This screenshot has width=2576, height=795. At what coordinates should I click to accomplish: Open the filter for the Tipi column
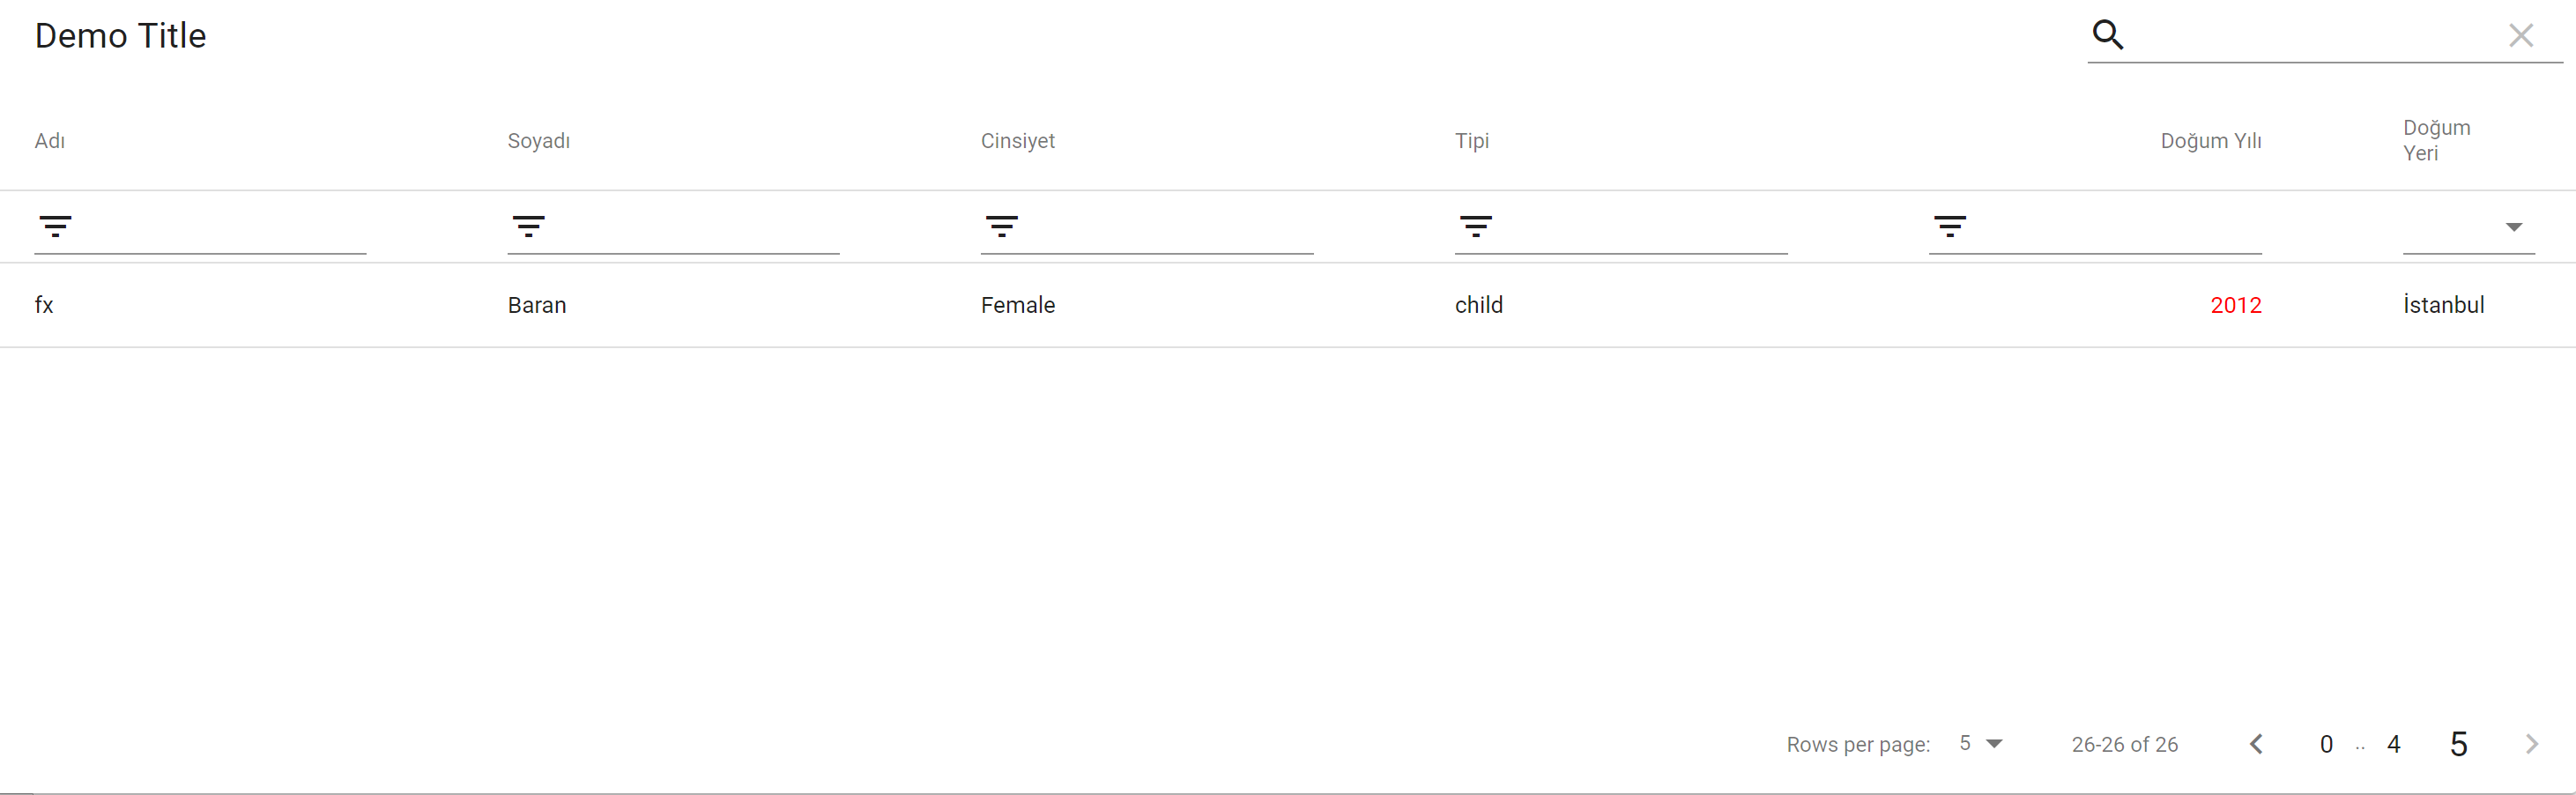(1477, 226)
